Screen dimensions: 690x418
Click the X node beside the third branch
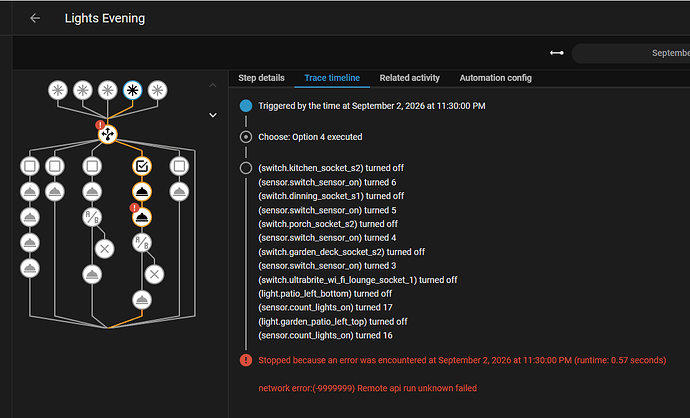coord(104,249)
